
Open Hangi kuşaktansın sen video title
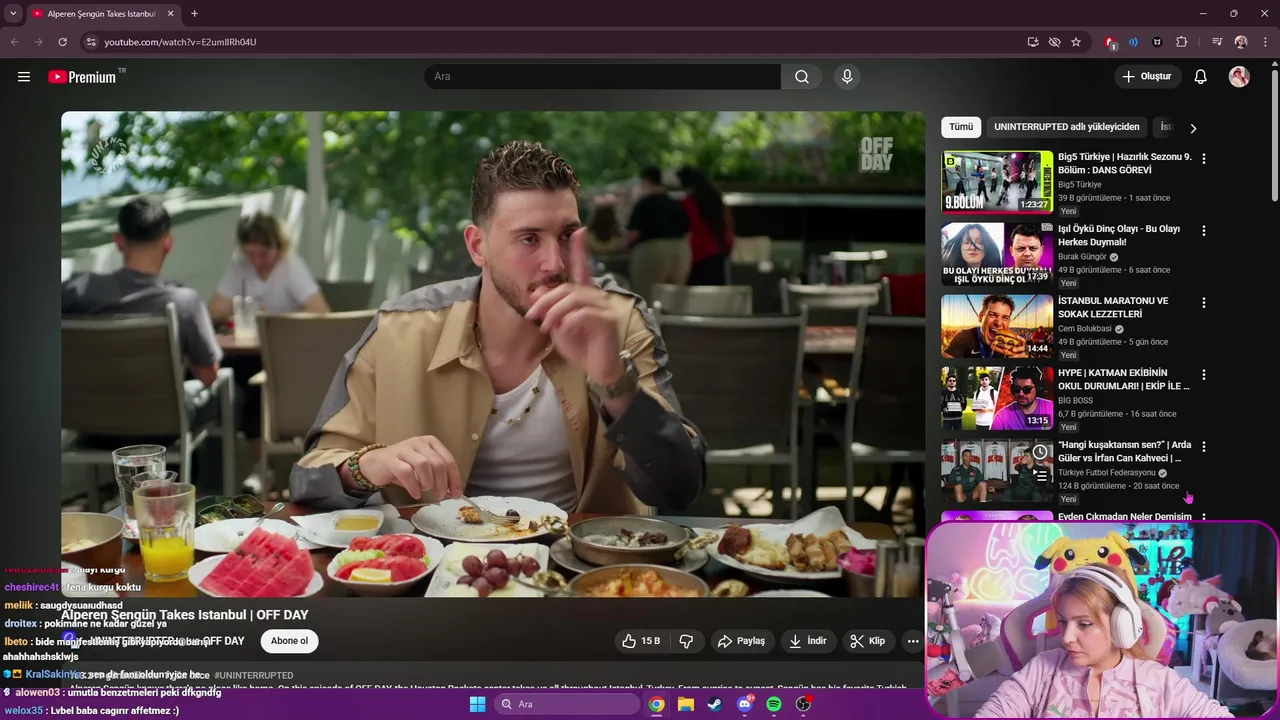click(1125, 452)
